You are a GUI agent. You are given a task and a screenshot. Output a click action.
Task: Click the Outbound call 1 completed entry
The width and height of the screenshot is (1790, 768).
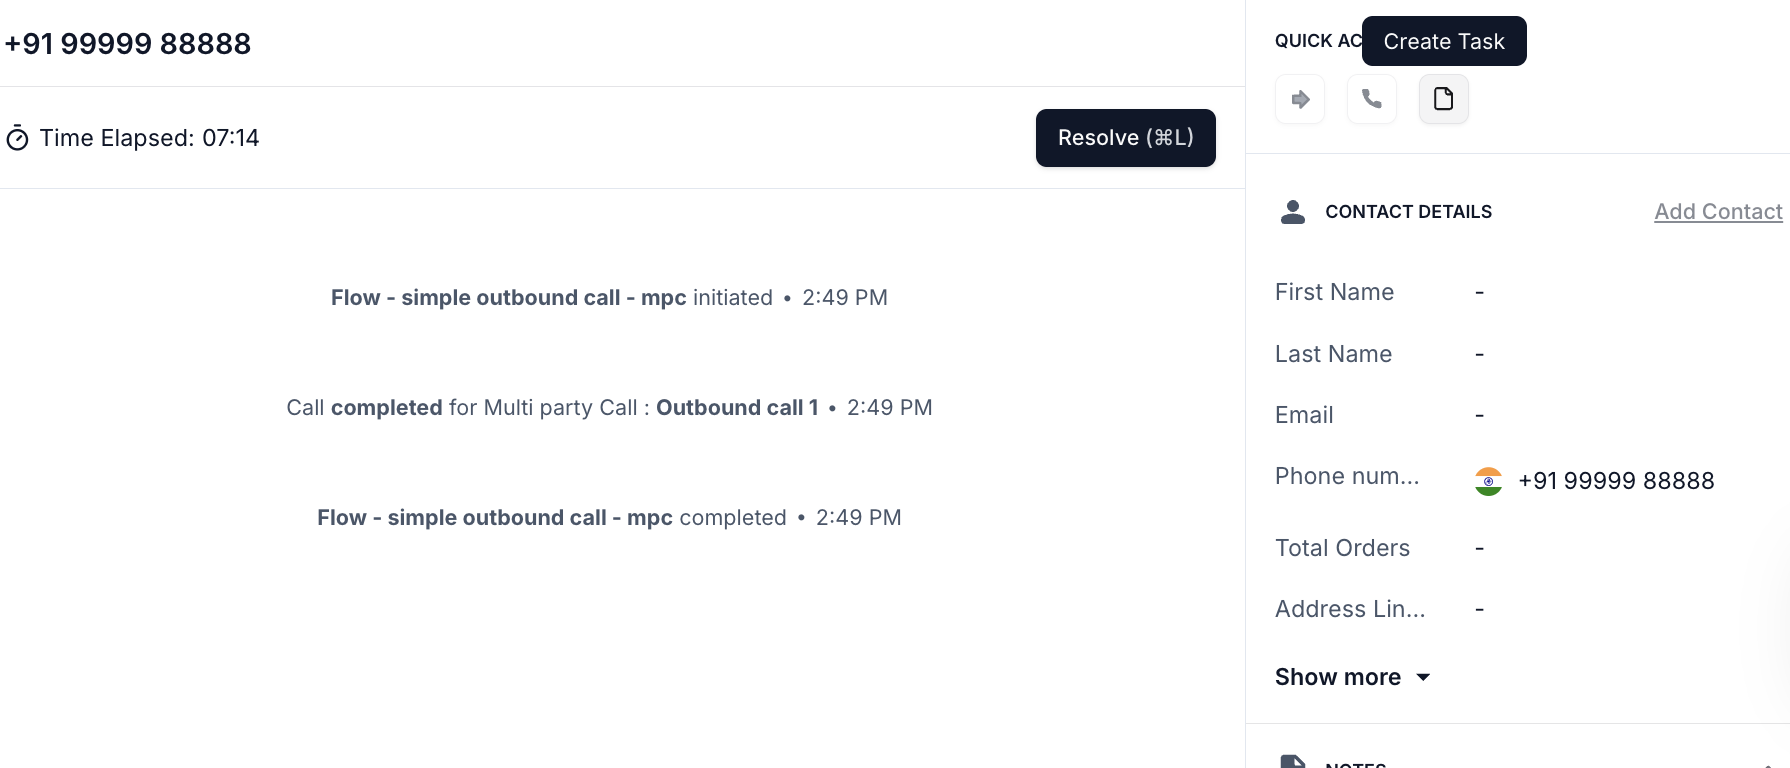click(609, 408)
